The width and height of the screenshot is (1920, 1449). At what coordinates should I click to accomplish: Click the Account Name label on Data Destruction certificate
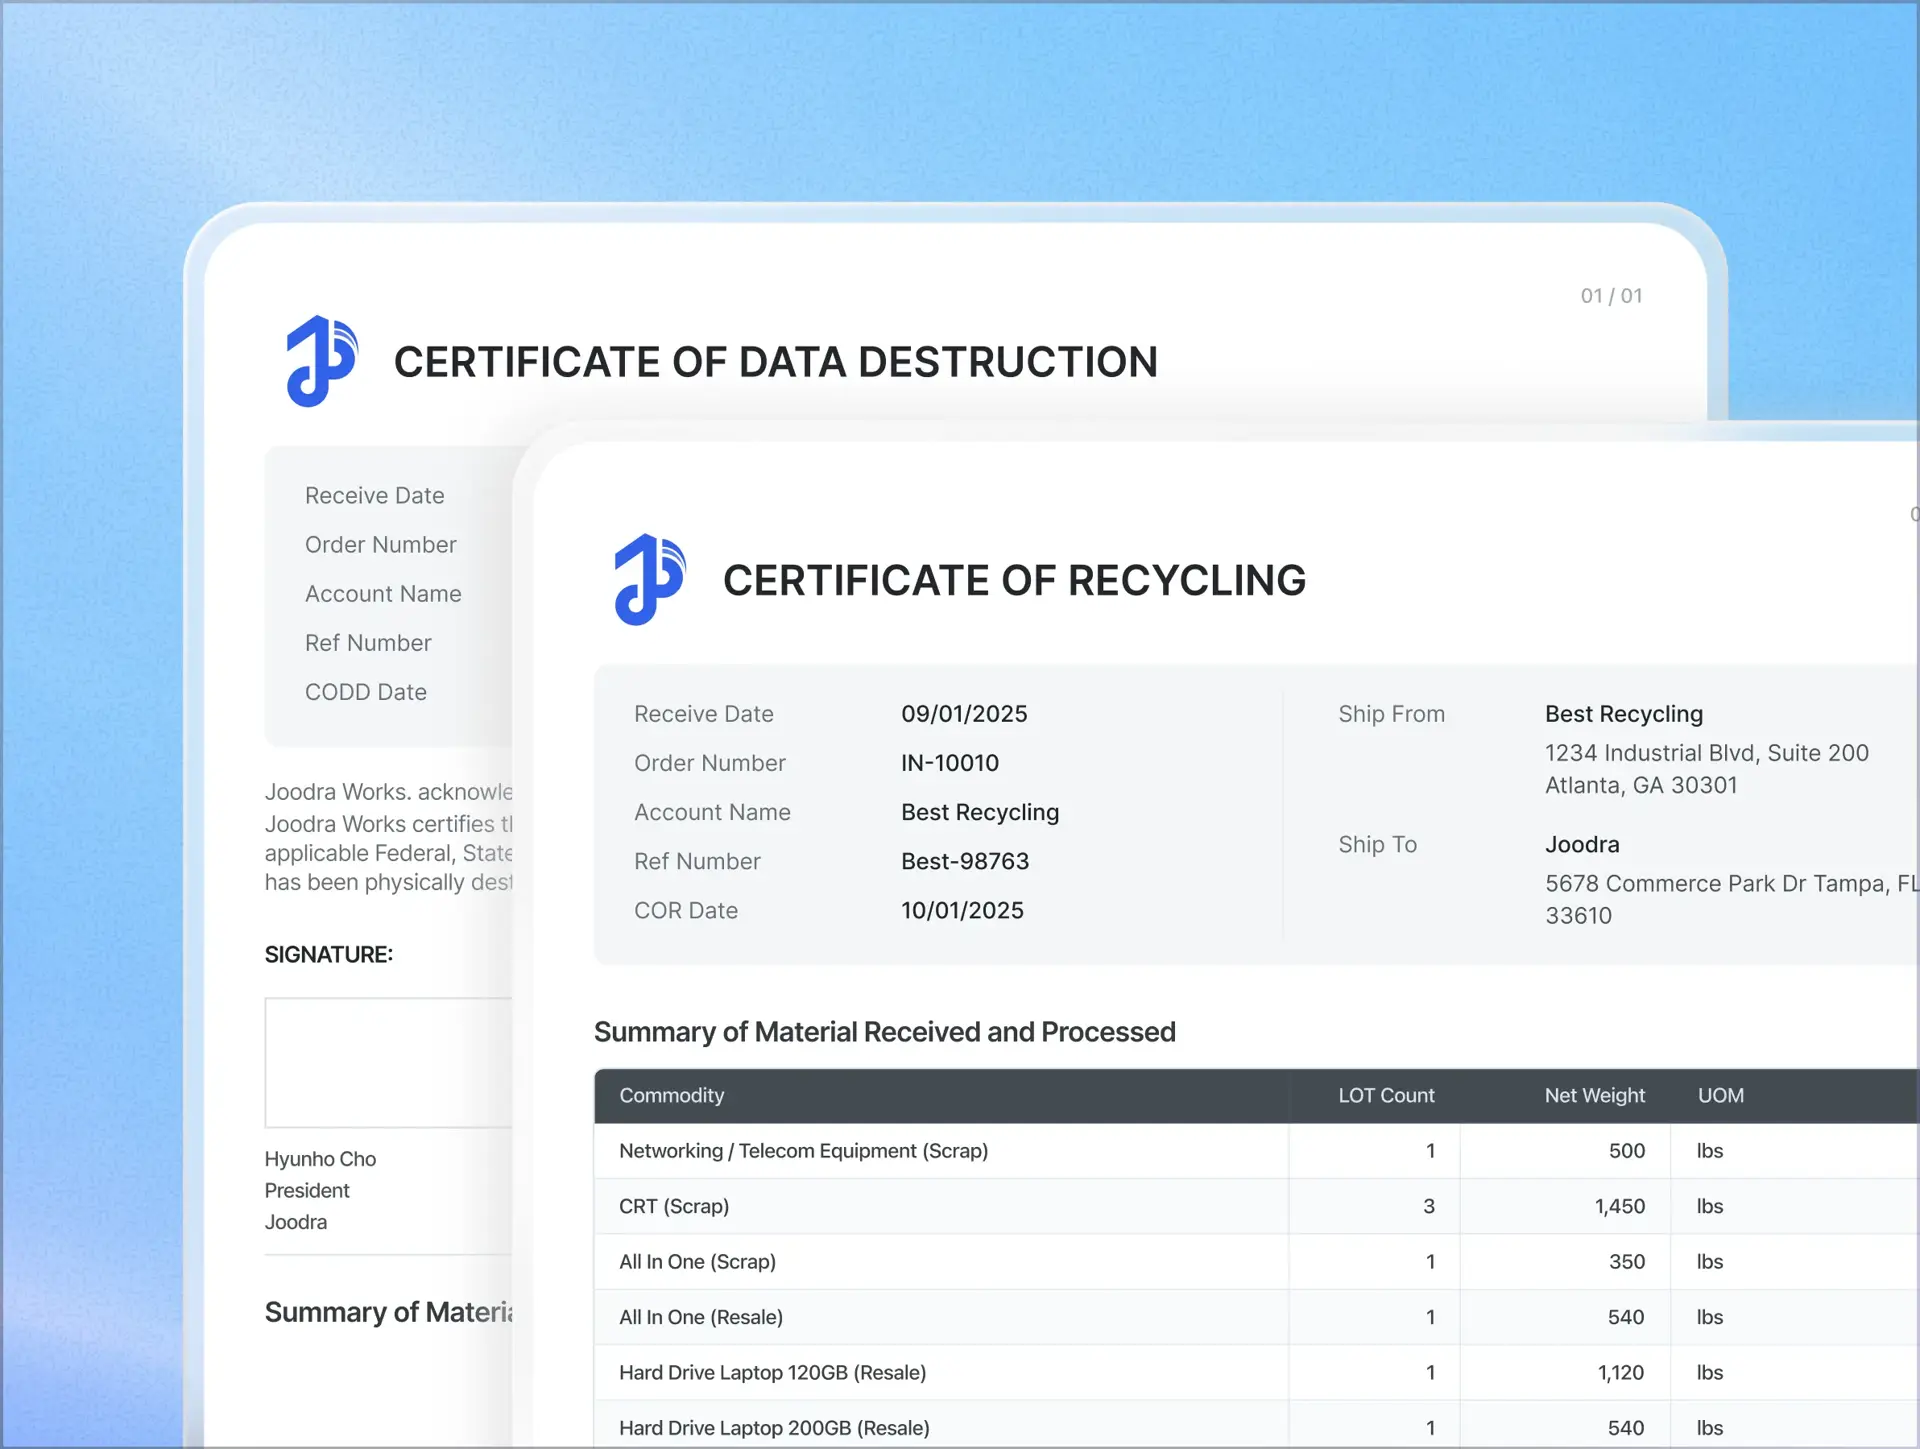pyautogui.click(x=383, y=593)
